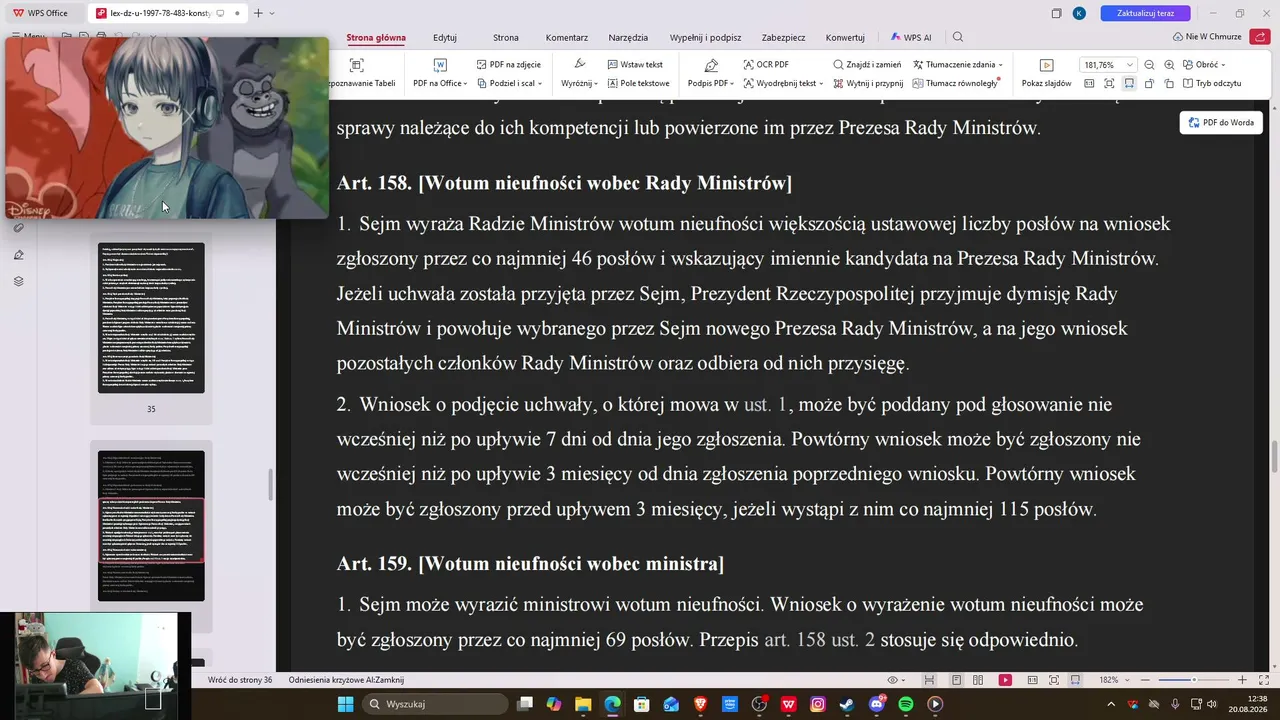Select the page 35 thumbnail
1280x720 pixels.
point(151,318)
